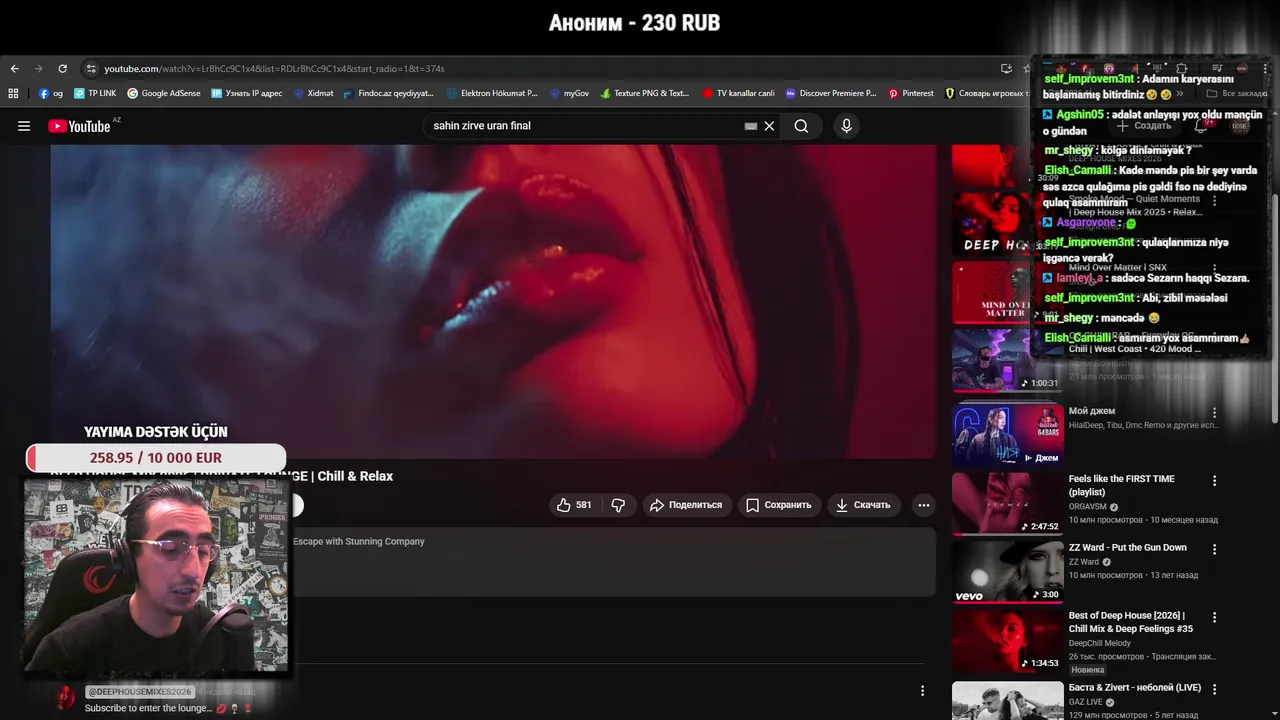Open the on-screen keyboard in search box
1280x720 pixels.
pyautogui.click(x=751, y=126)
